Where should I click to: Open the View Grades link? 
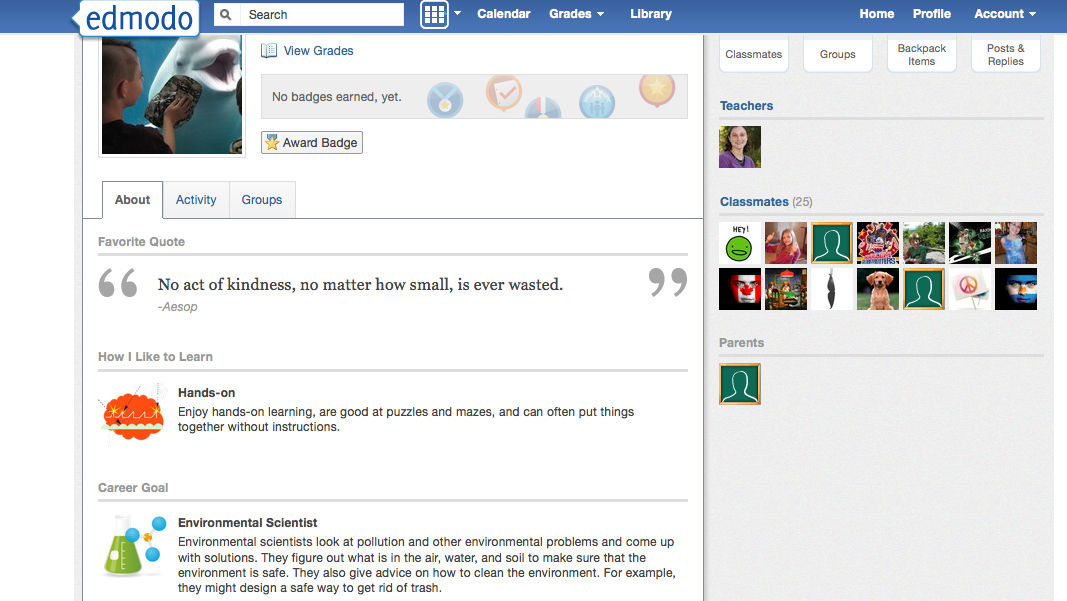tap(318, 50)
